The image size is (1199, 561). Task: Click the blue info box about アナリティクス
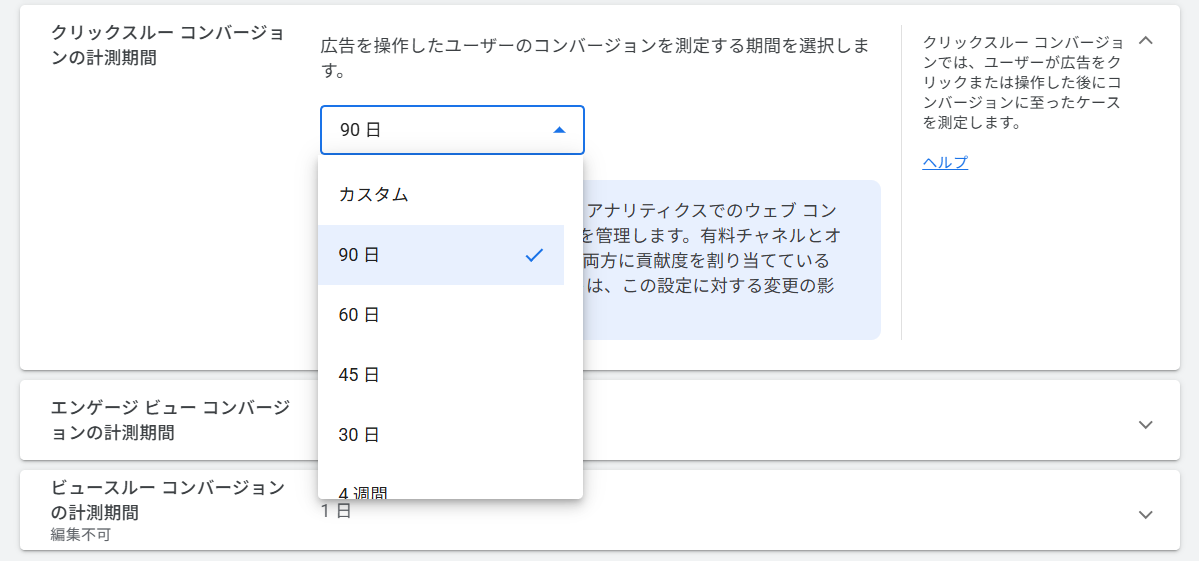pyautogui.click(x=730, y=260)
